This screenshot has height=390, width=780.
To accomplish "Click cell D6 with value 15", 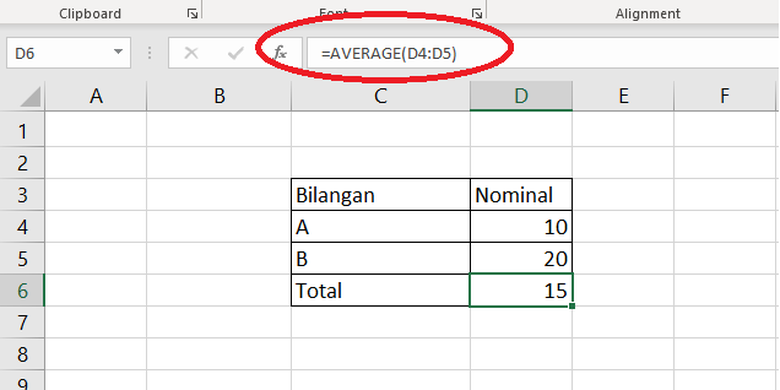I will (521, 290).
